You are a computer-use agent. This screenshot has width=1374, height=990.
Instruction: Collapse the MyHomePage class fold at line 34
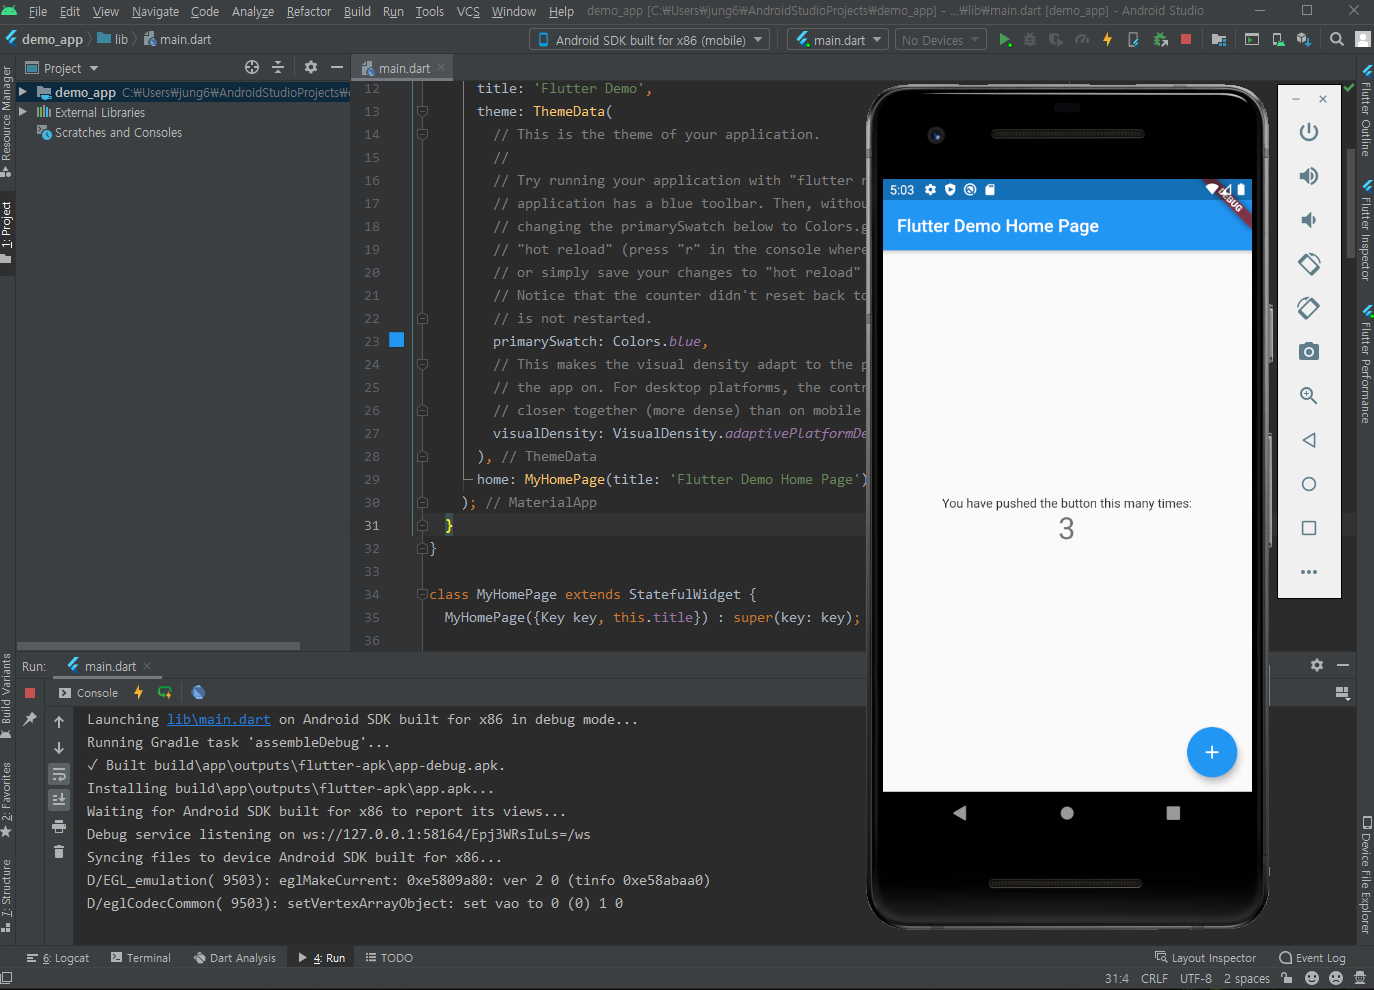coord(422,594)
